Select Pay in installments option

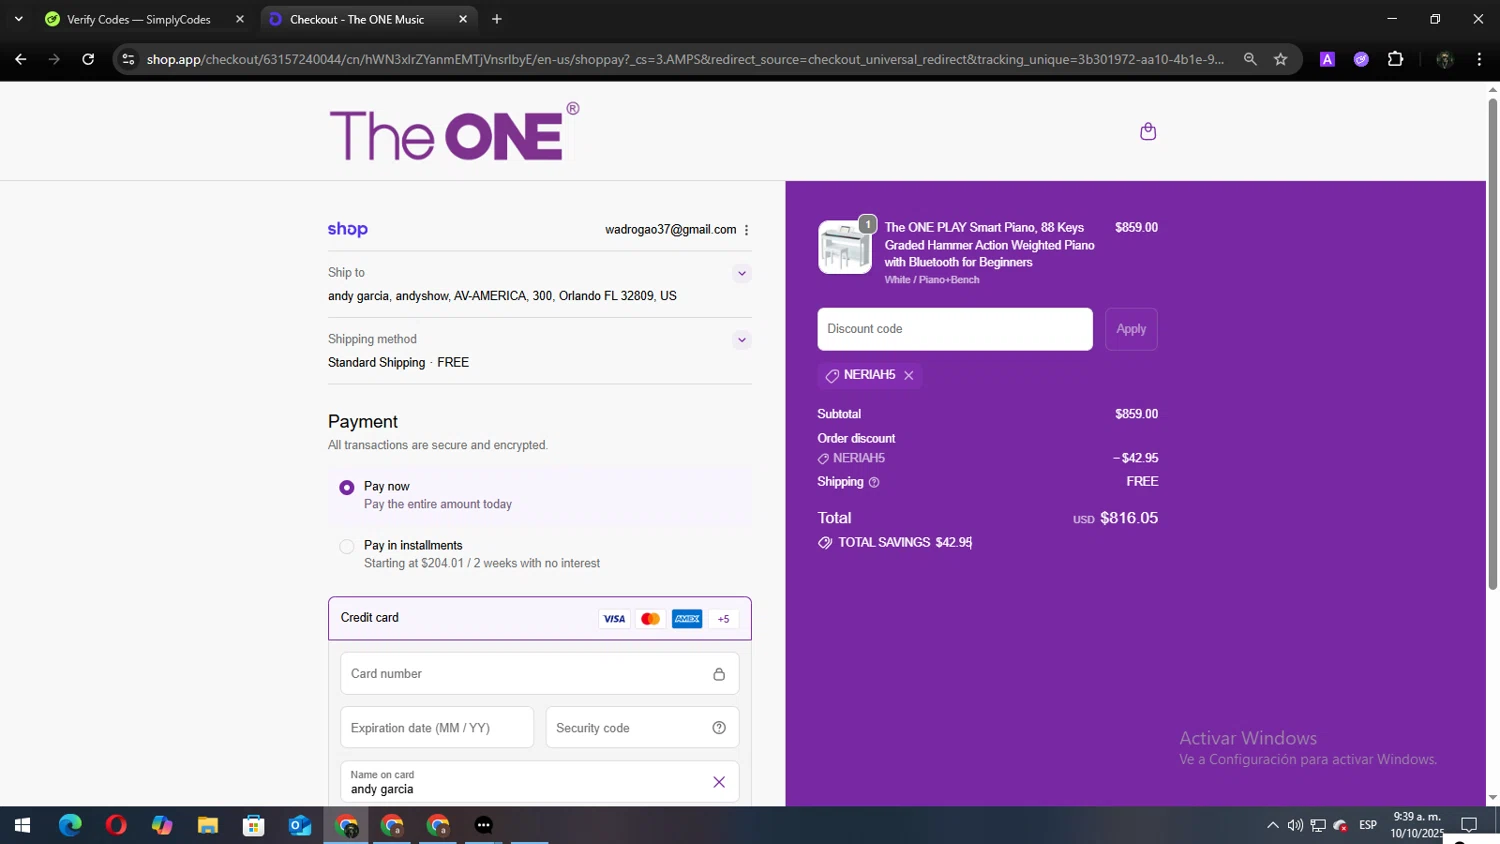347,546
